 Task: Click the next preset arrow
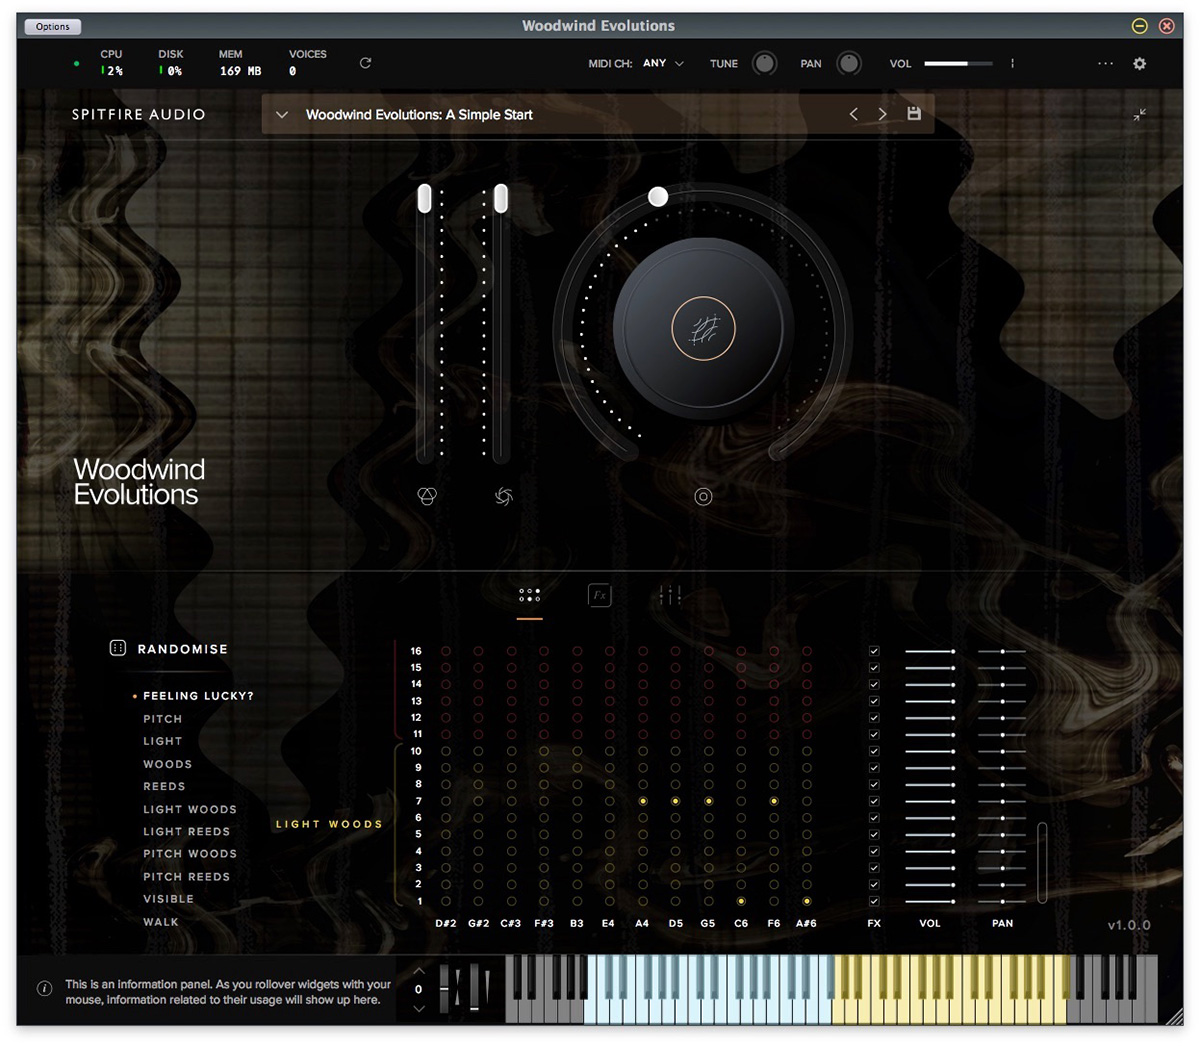[x=882, y=114]
